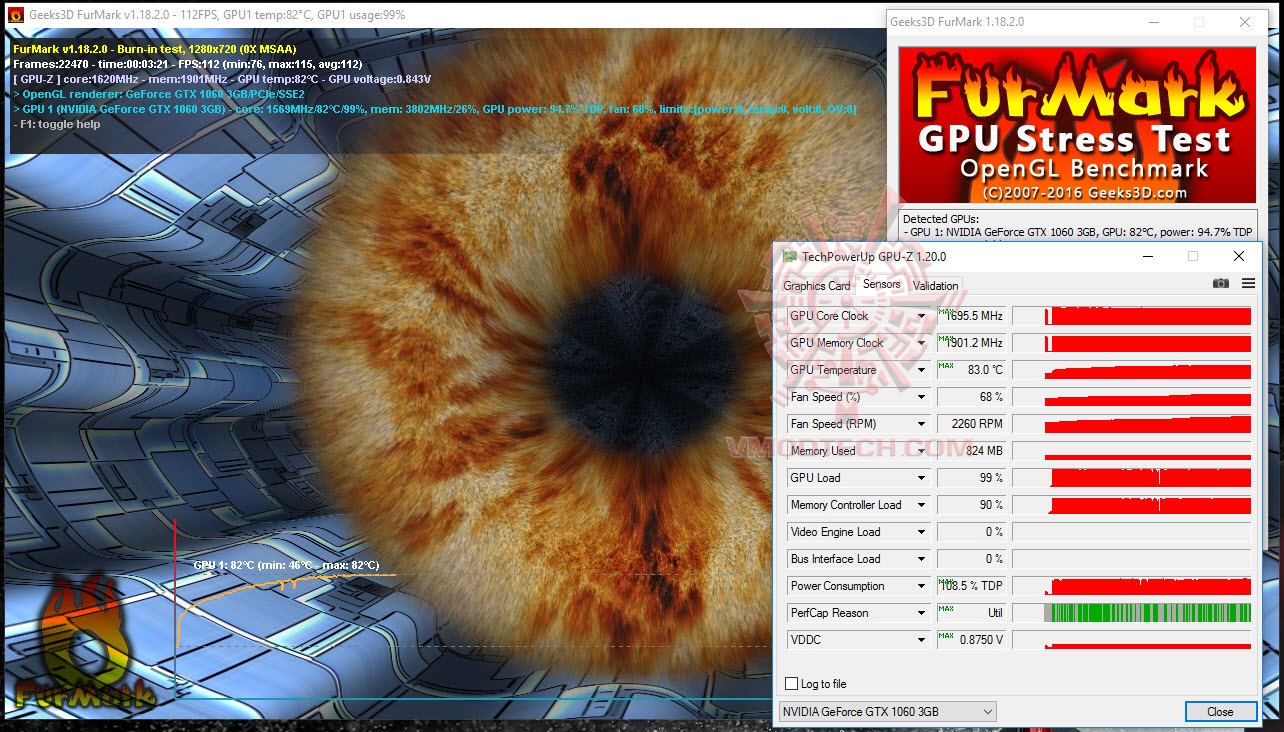
Task: Click the 68 % fan speed value
Action: tap(971, 397)
